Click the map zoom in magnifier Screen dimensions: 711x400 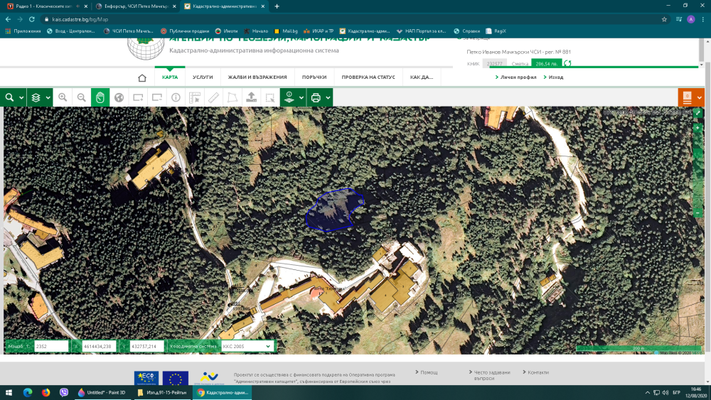pyautogui.click(x=62, y=98)
